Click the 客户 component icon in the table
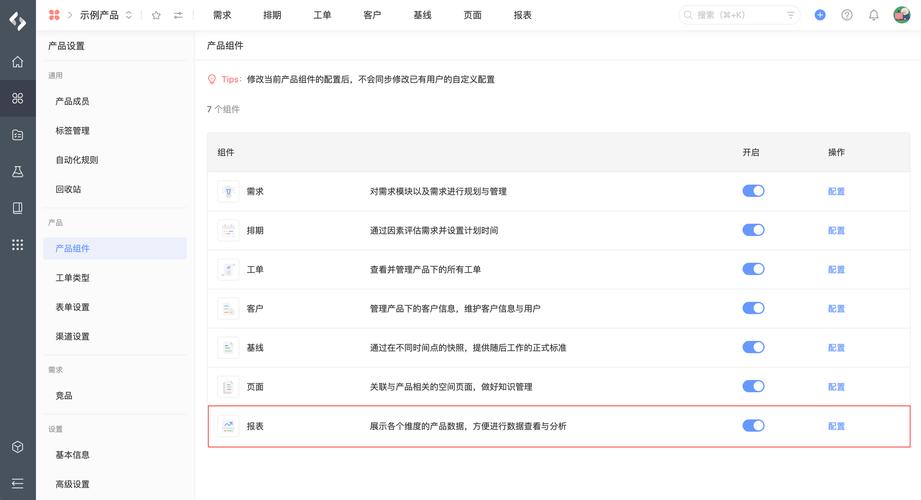Screen dimensions: 921x500 (x=228, y=308)
